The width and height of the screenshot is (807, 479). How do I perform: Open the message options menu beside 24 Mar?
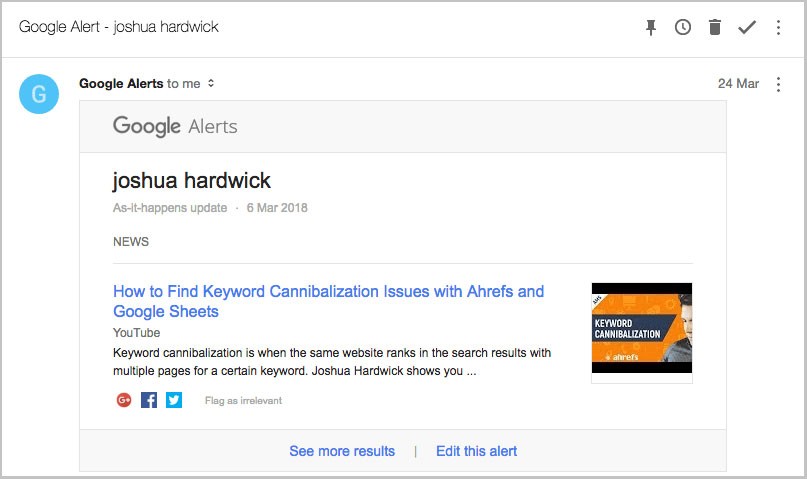[779, 84]
